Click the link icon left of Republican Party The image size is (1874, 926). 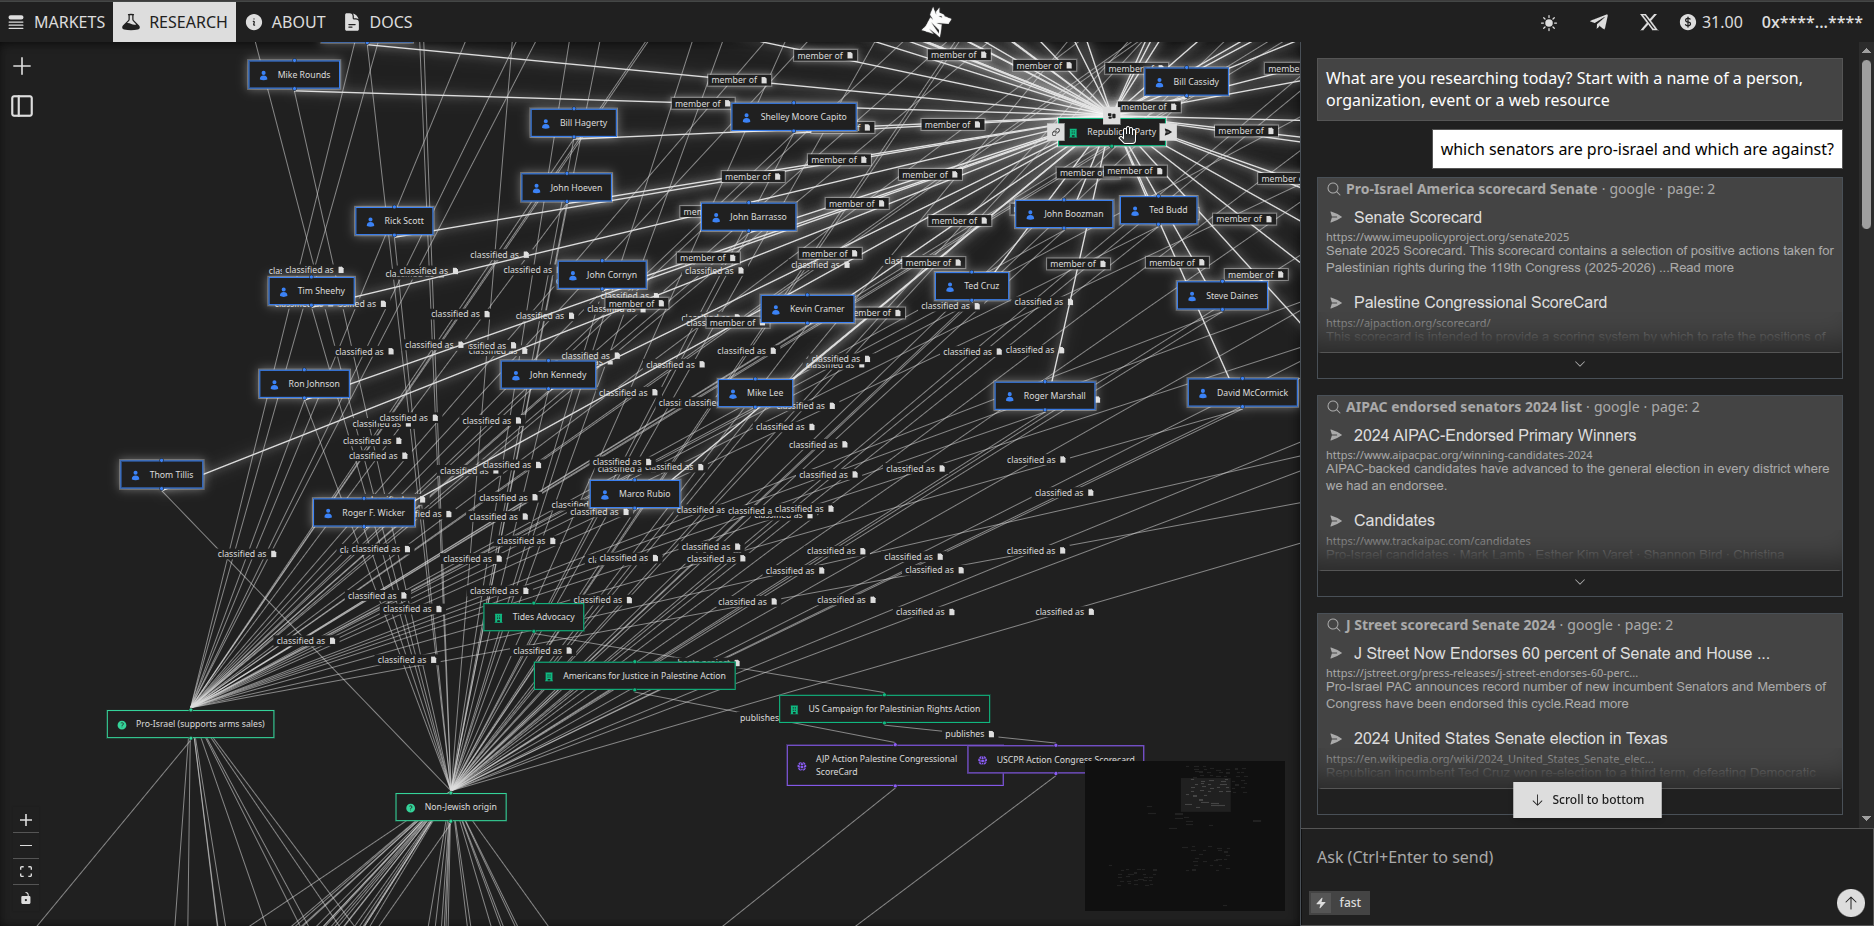tap(1055, 132)
